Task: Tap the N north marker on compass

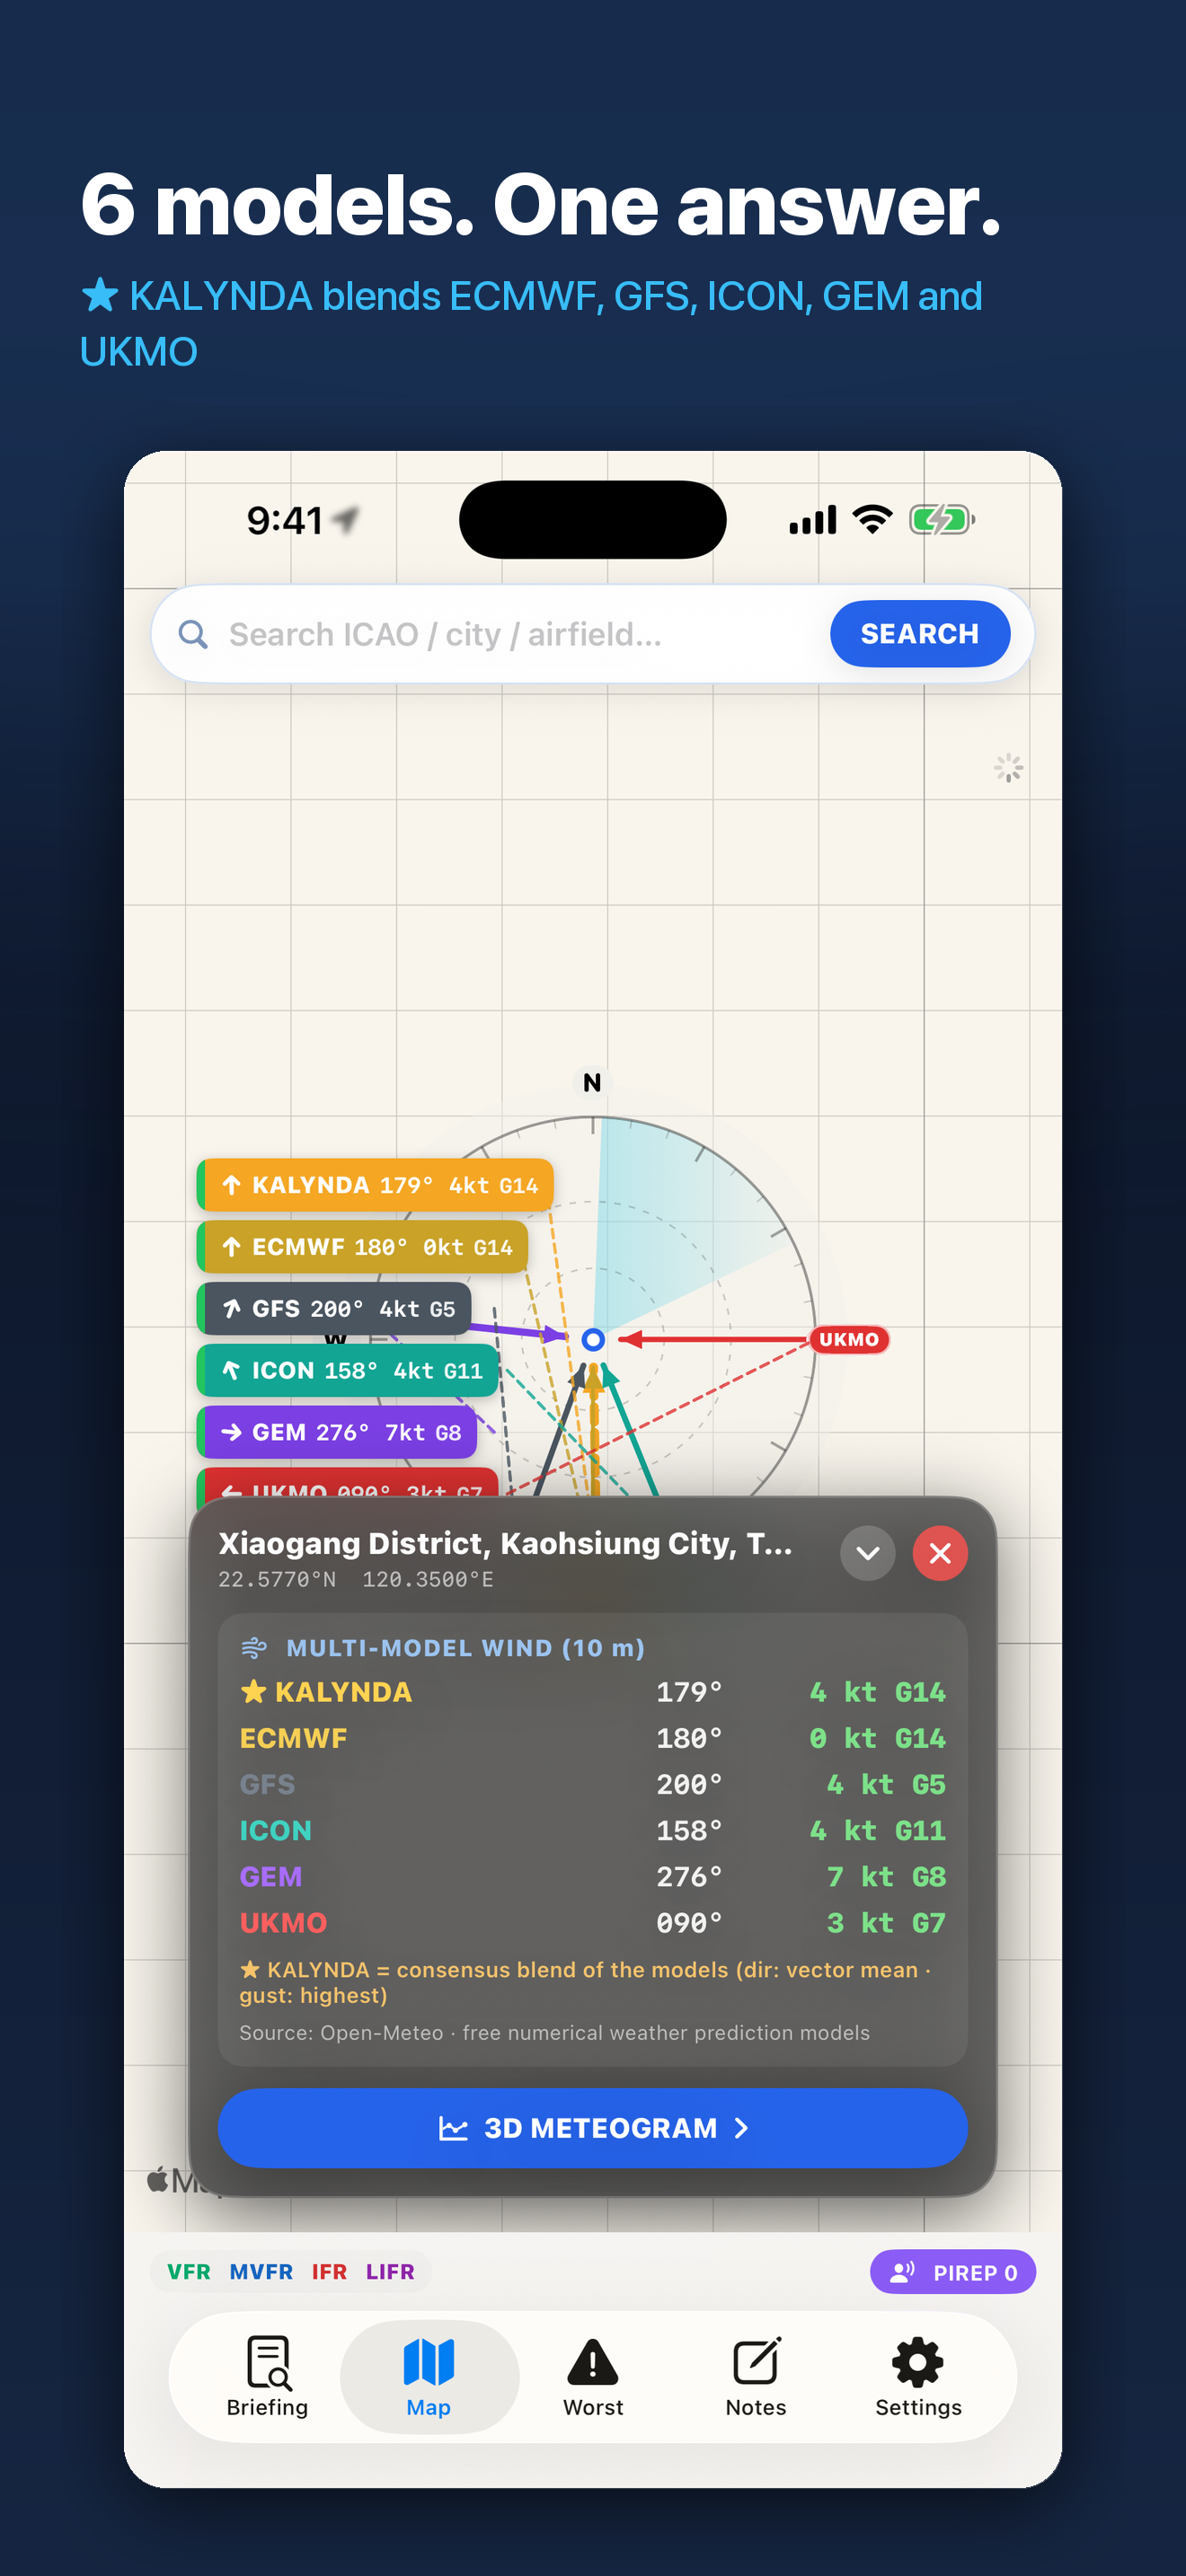Action: pyautogui.click(x=592, y=1082)
